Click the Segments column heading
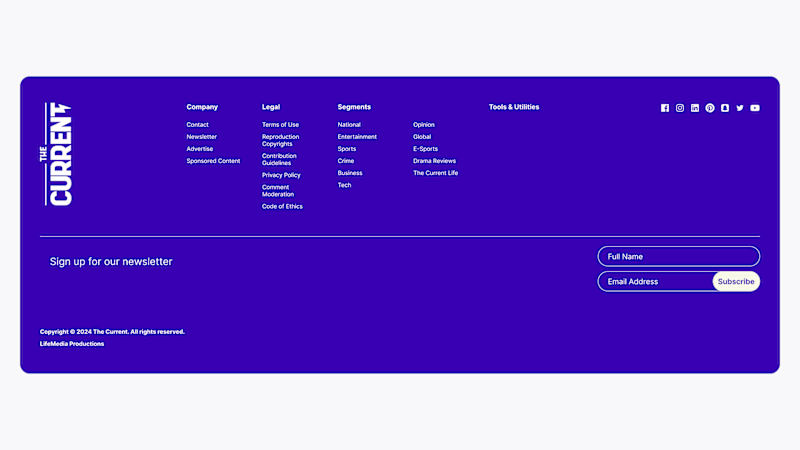The height and width of the screenshot is (450, 800). tap(354, 107)
